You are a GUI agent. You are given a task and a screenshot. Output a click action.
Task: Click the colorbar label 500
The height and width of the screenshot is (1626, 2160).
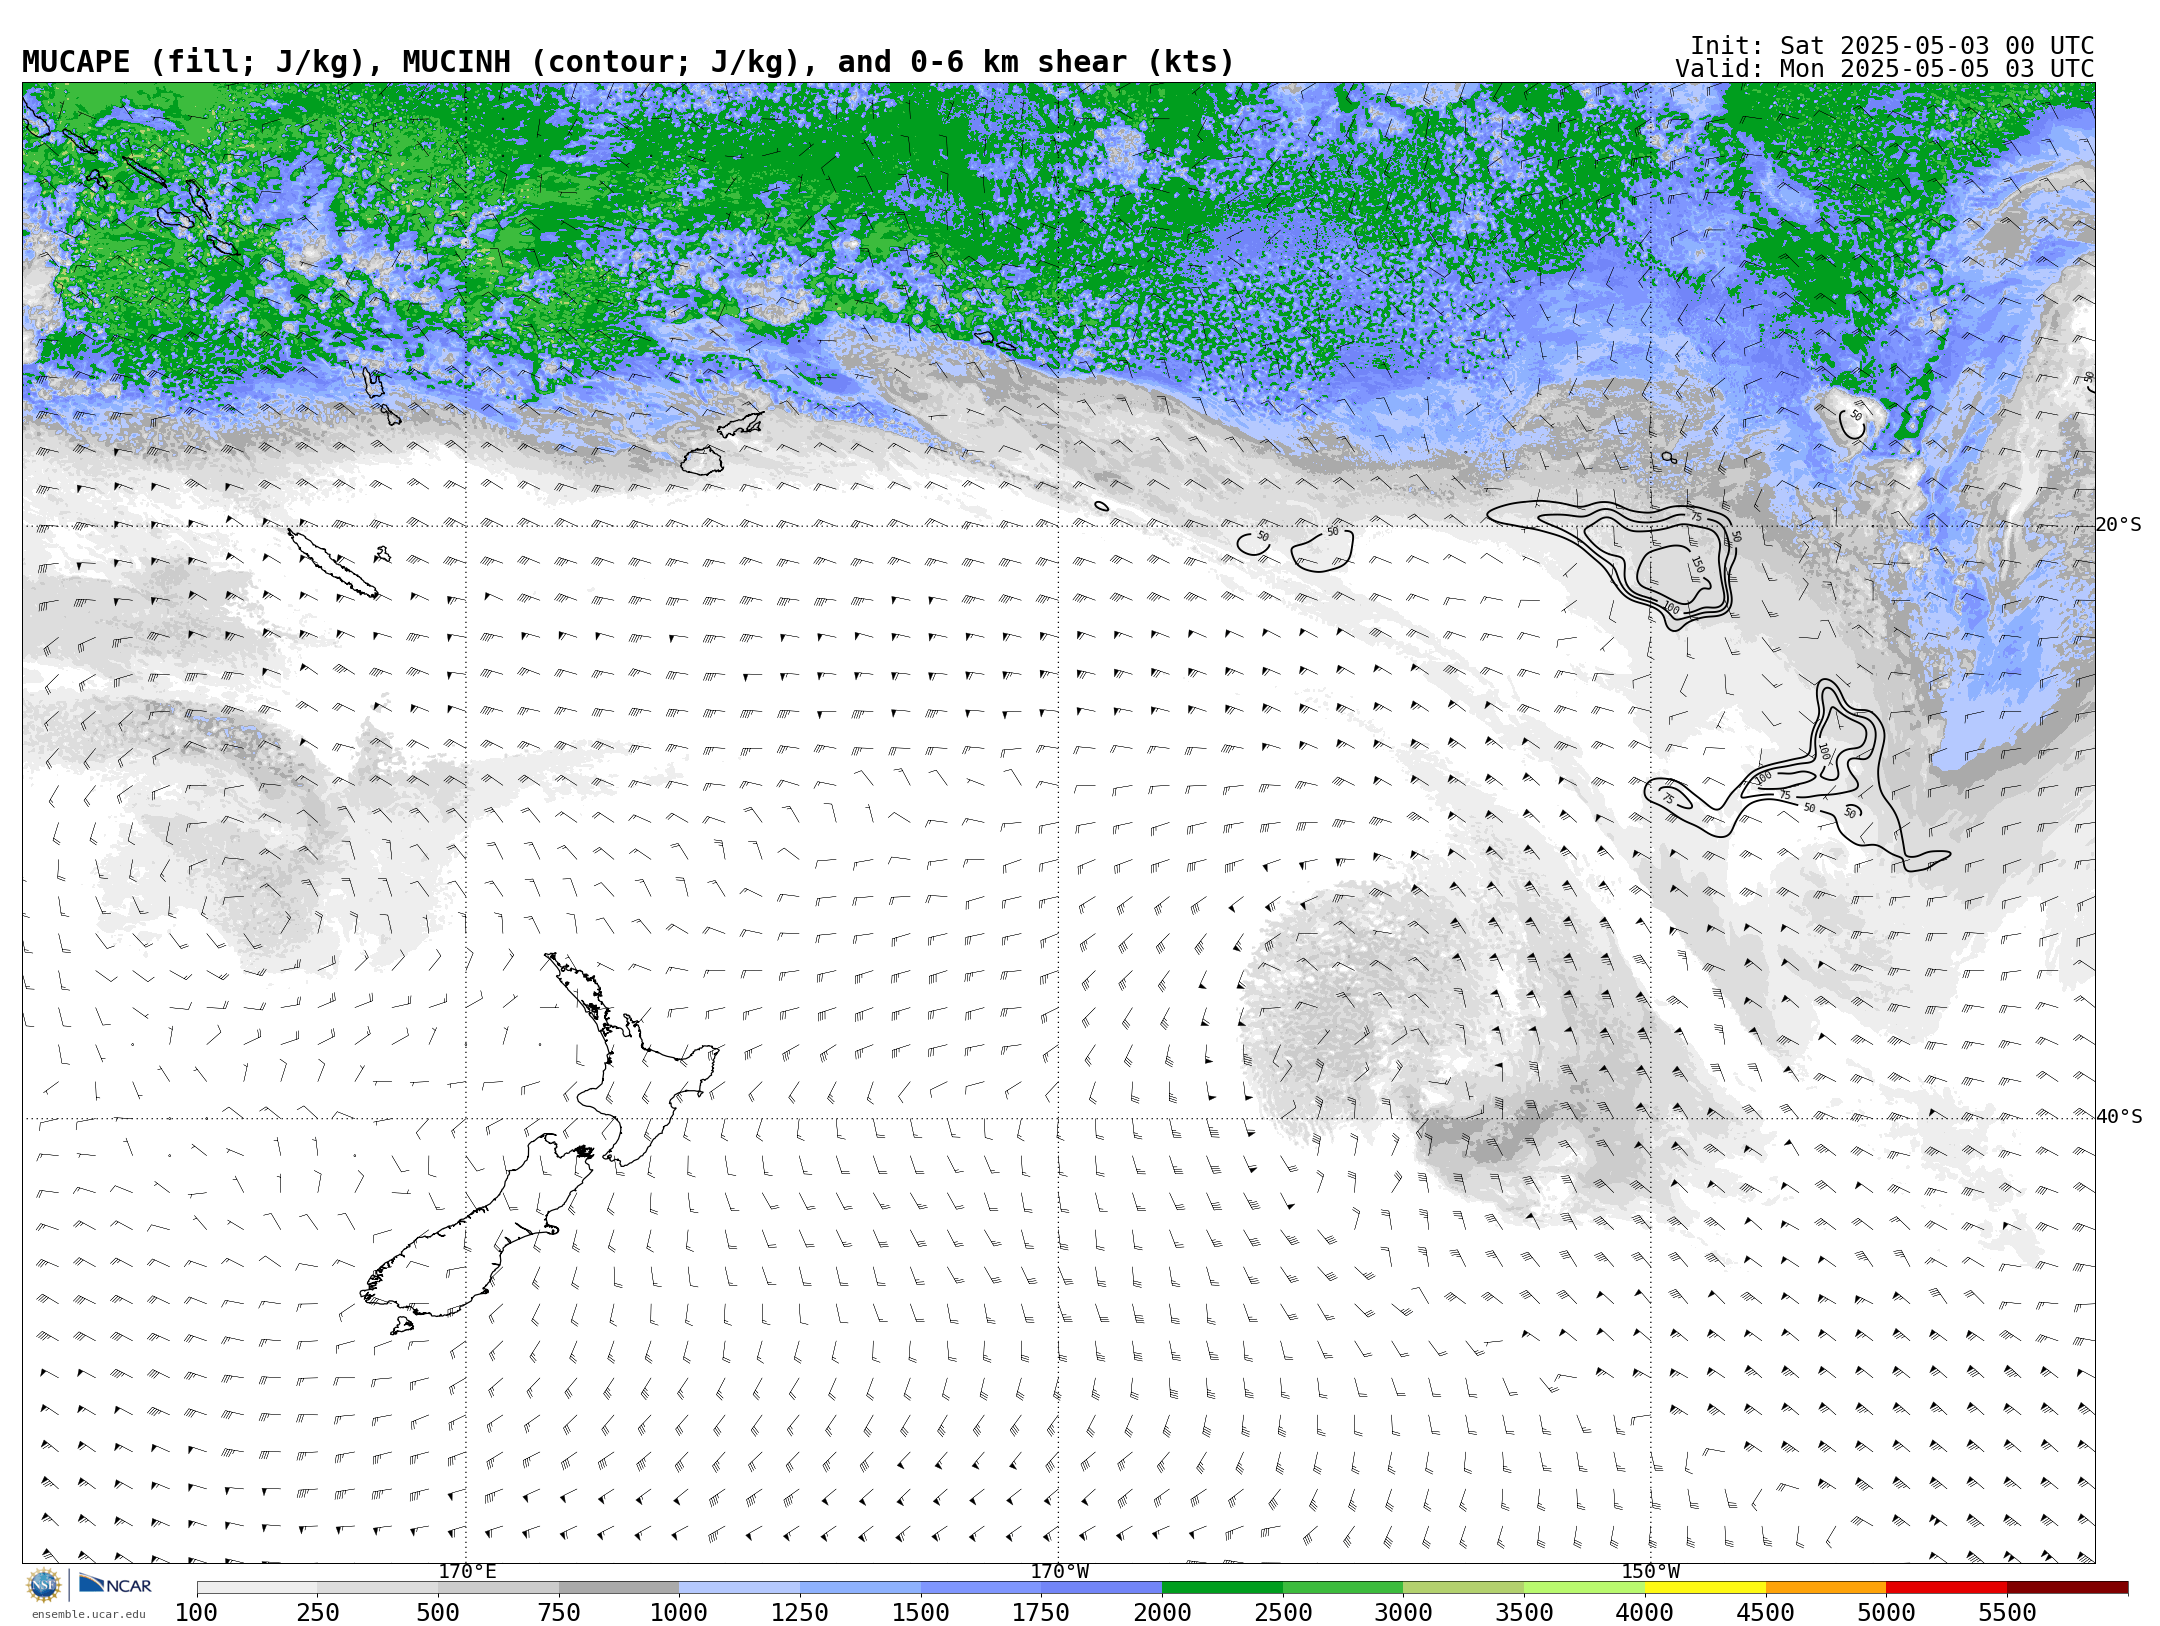pyautogui.click(x=438, y=1613)
